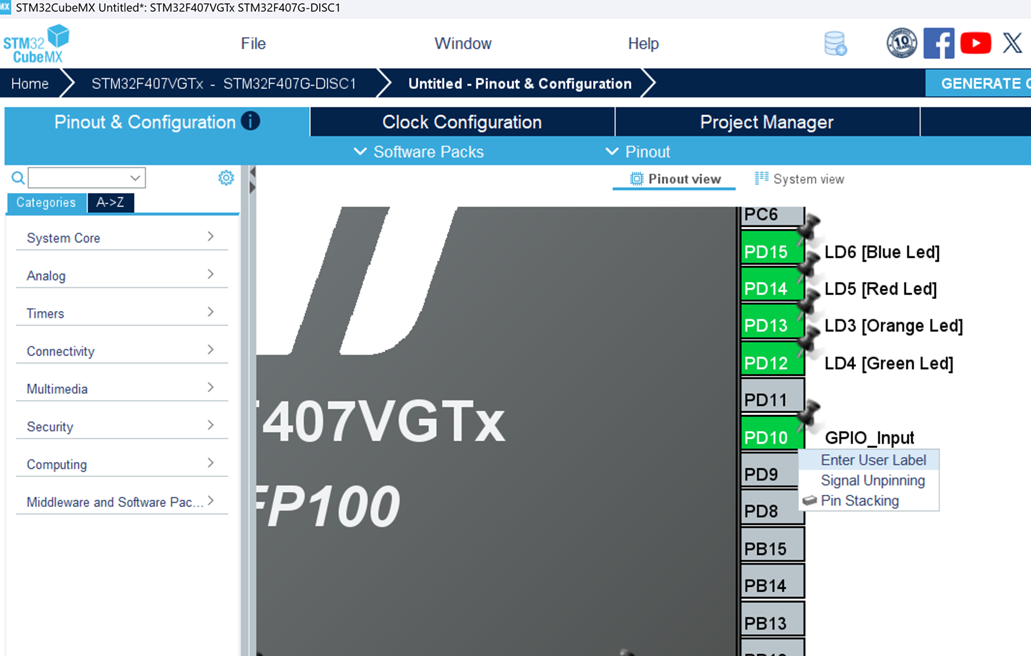Click the GENERATE CODE button
This screenshot has height=656, width=1031.
978,83
